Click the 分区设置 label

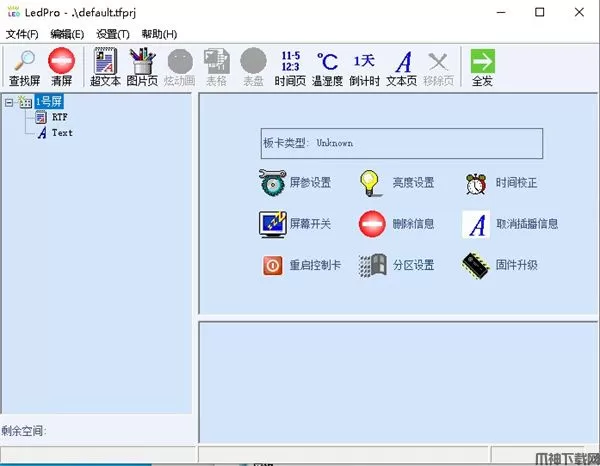tap(413, 265)
